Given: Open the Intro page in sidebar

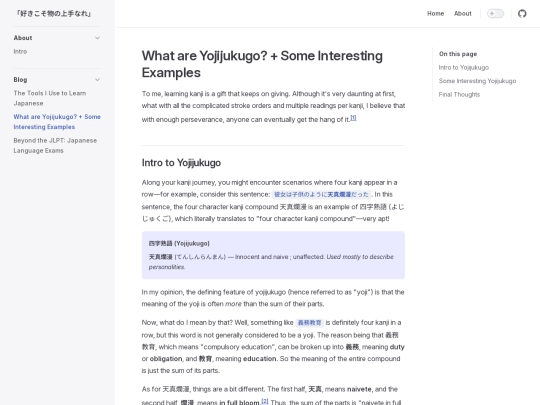Looking at the screenshot, I should pos(20,51).
